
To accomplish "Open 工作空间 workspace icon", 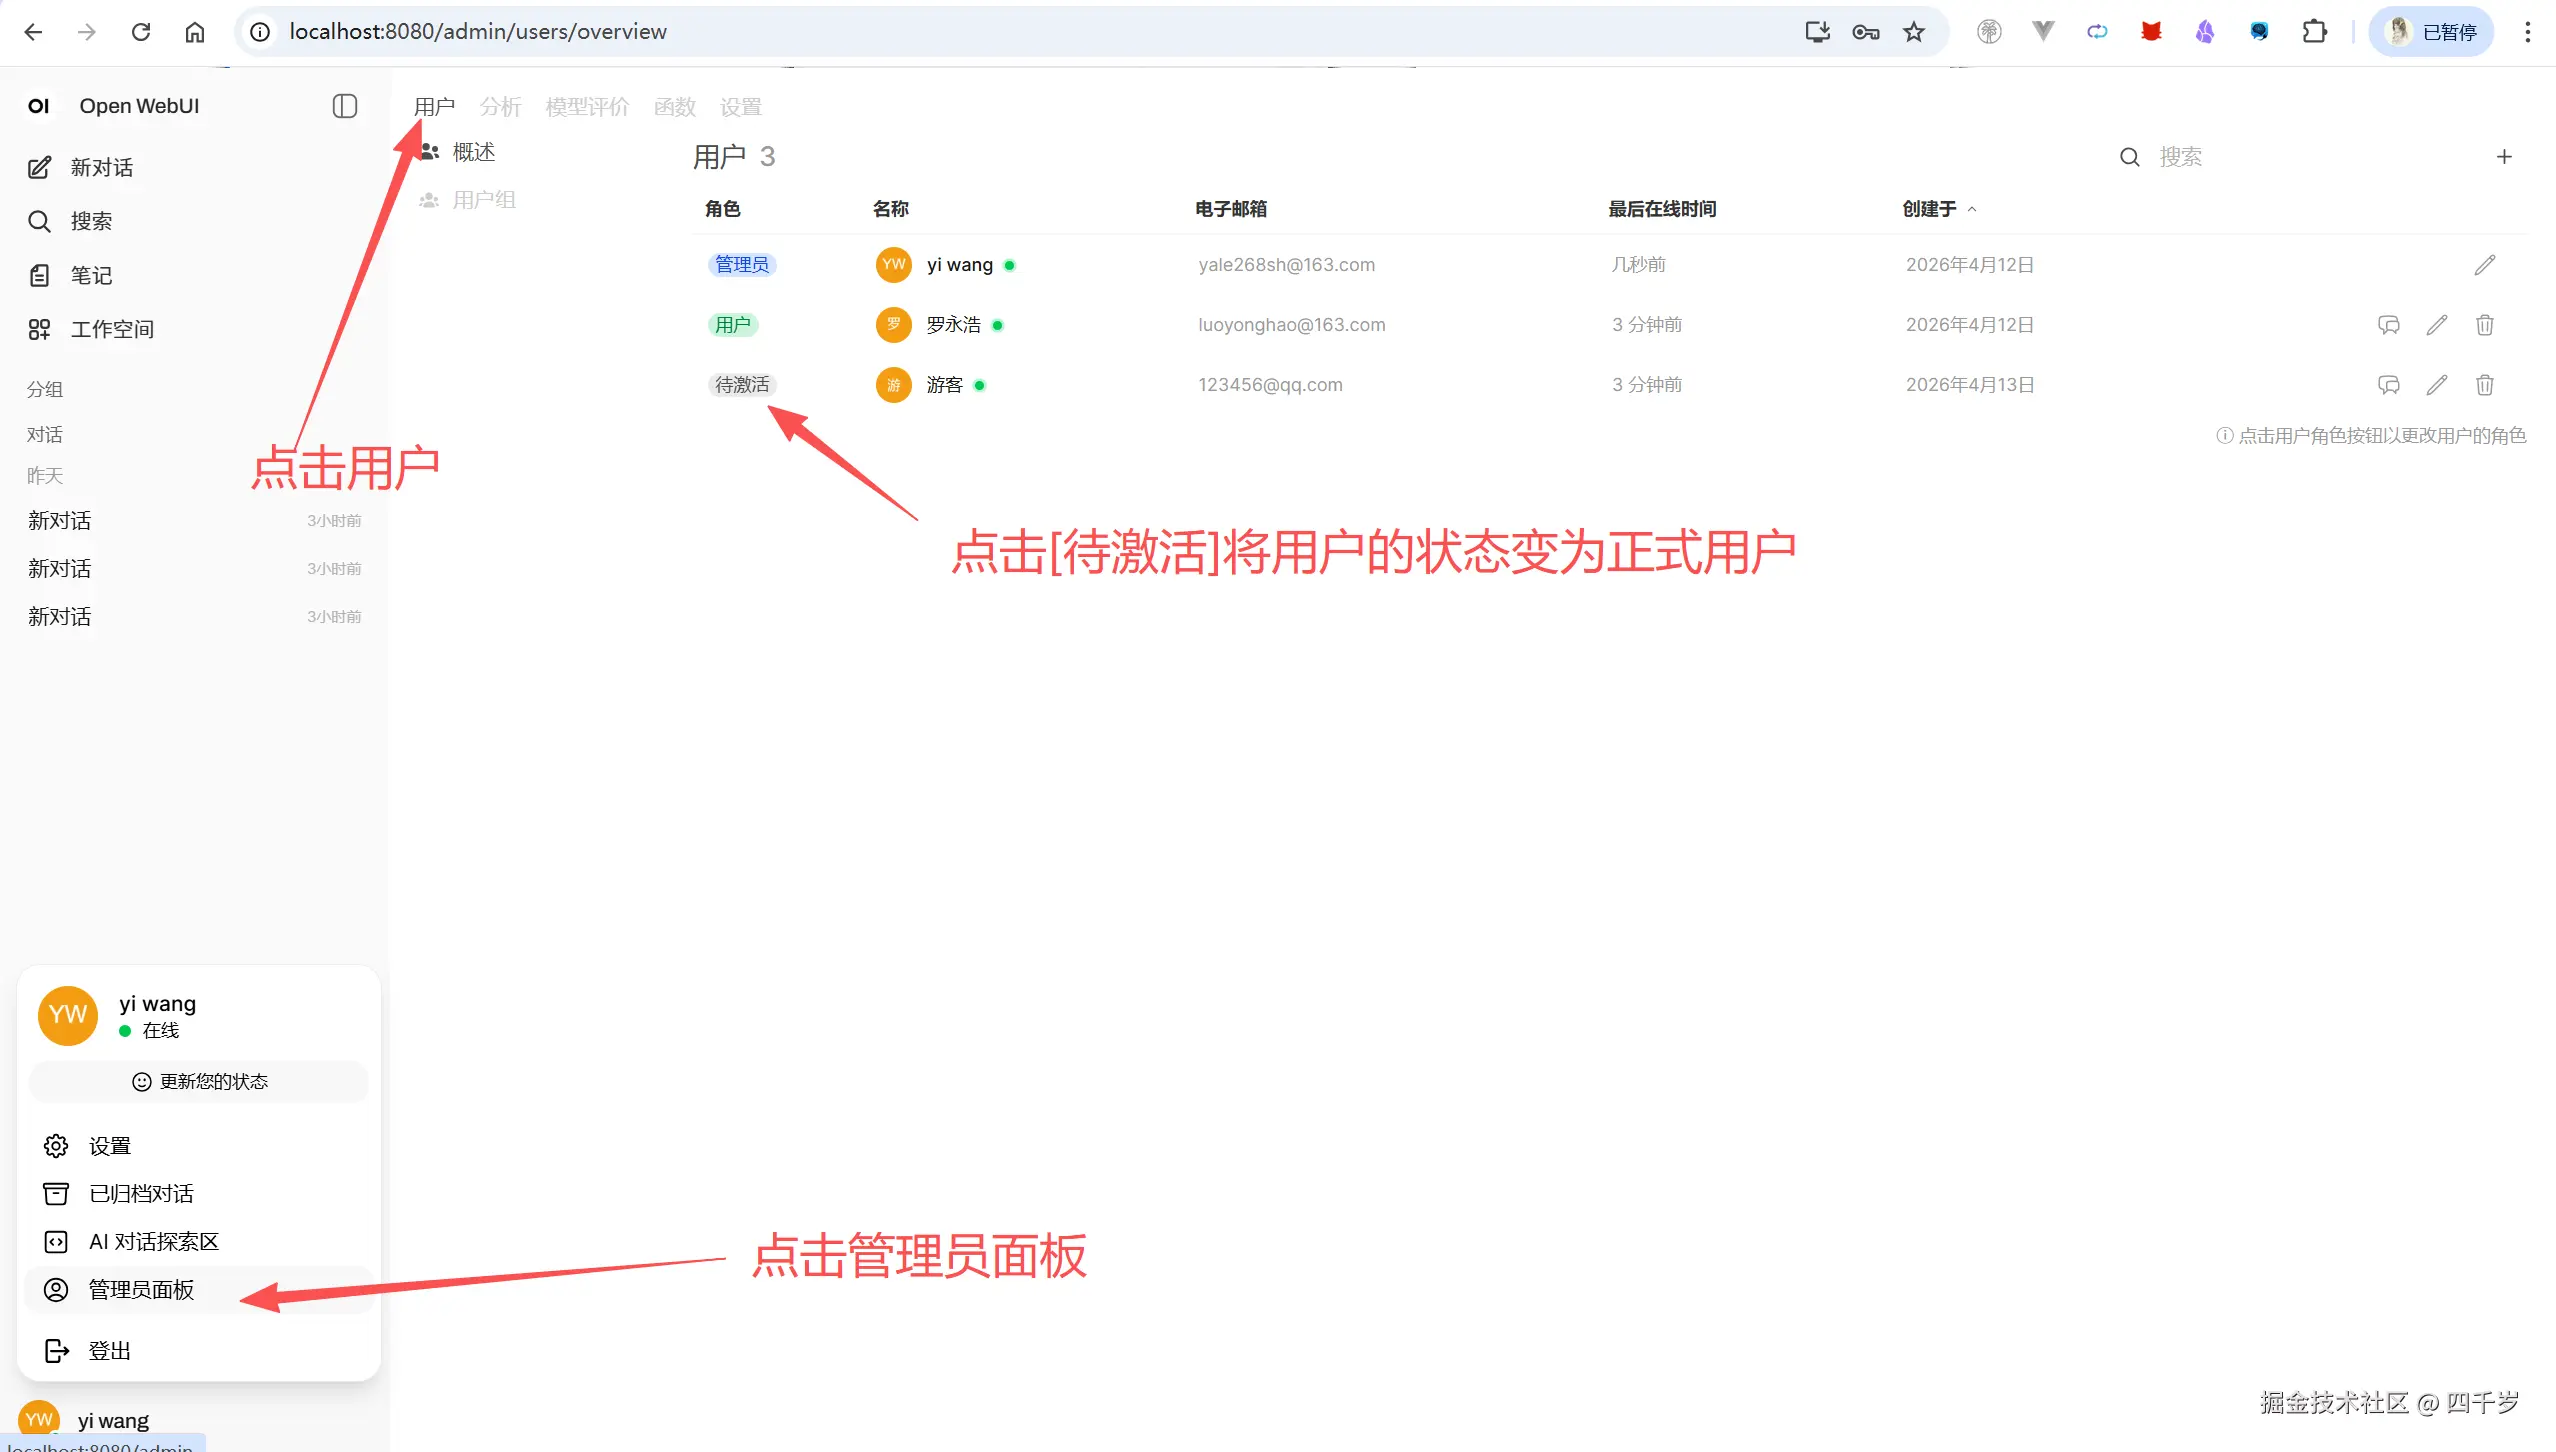I will point(40,328).
